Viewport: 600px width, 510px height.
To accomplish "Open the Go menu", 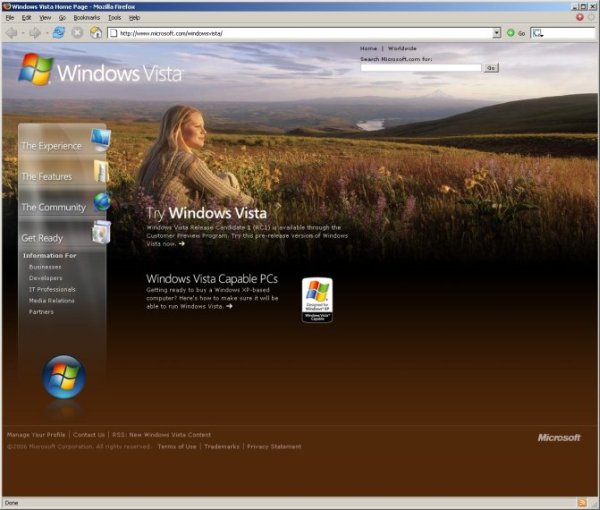I will (x=62, y=18).
